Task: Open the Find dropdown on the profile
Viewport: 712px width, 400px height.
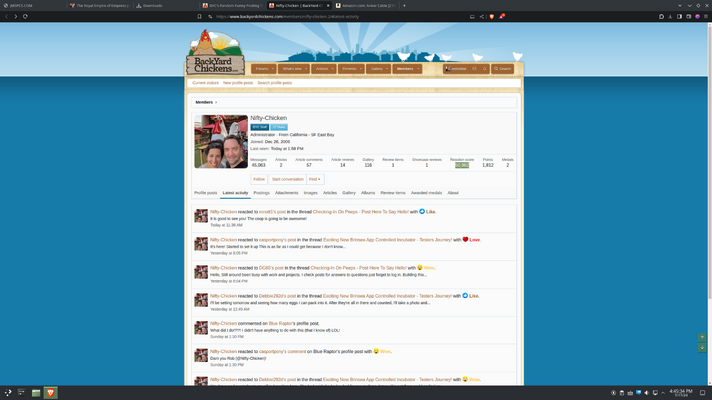Action: (x=315, y=179)
